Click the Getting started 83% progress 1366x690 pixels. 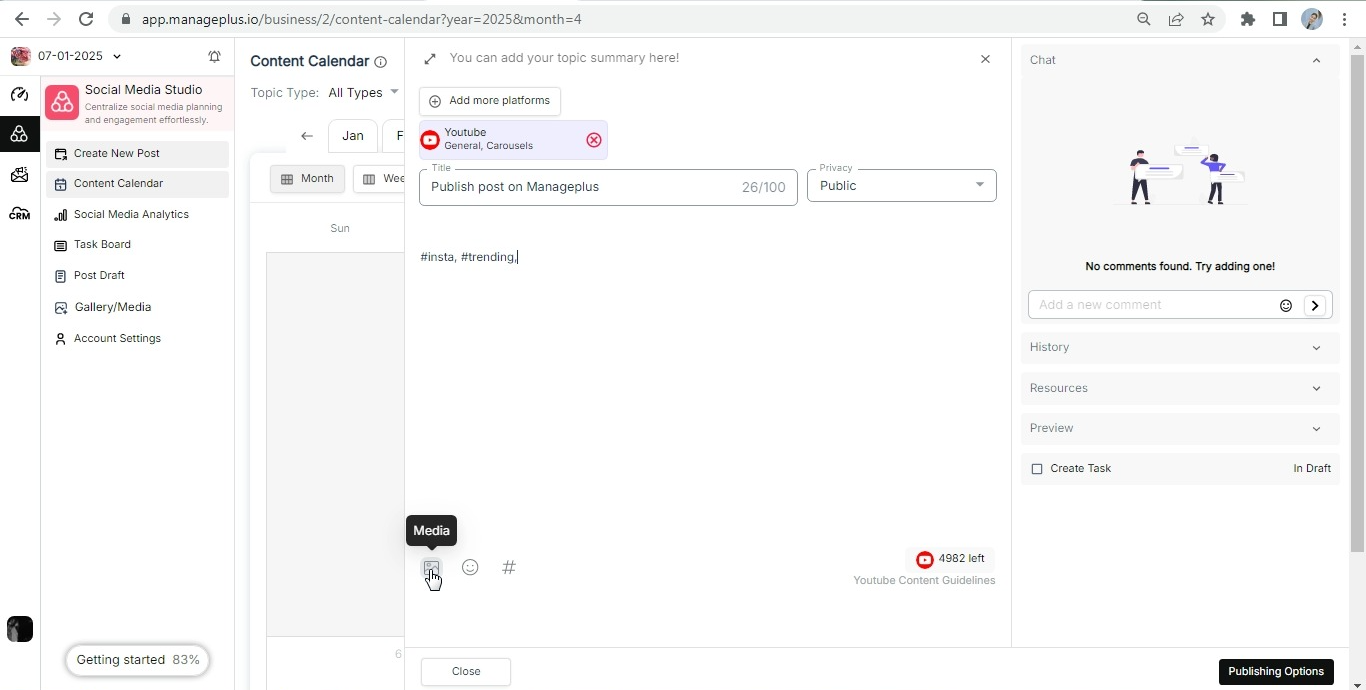pos(137,660)
